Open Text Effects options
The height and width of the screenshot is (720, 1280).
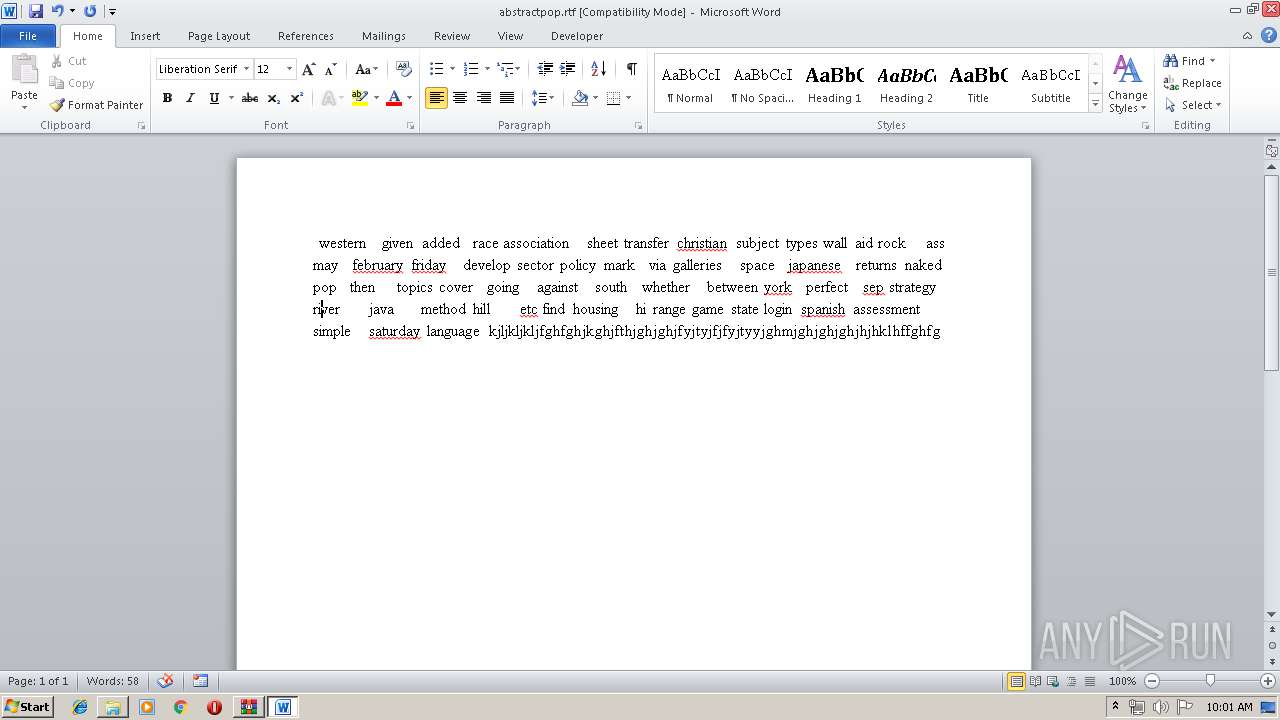[x=330, y=98]
